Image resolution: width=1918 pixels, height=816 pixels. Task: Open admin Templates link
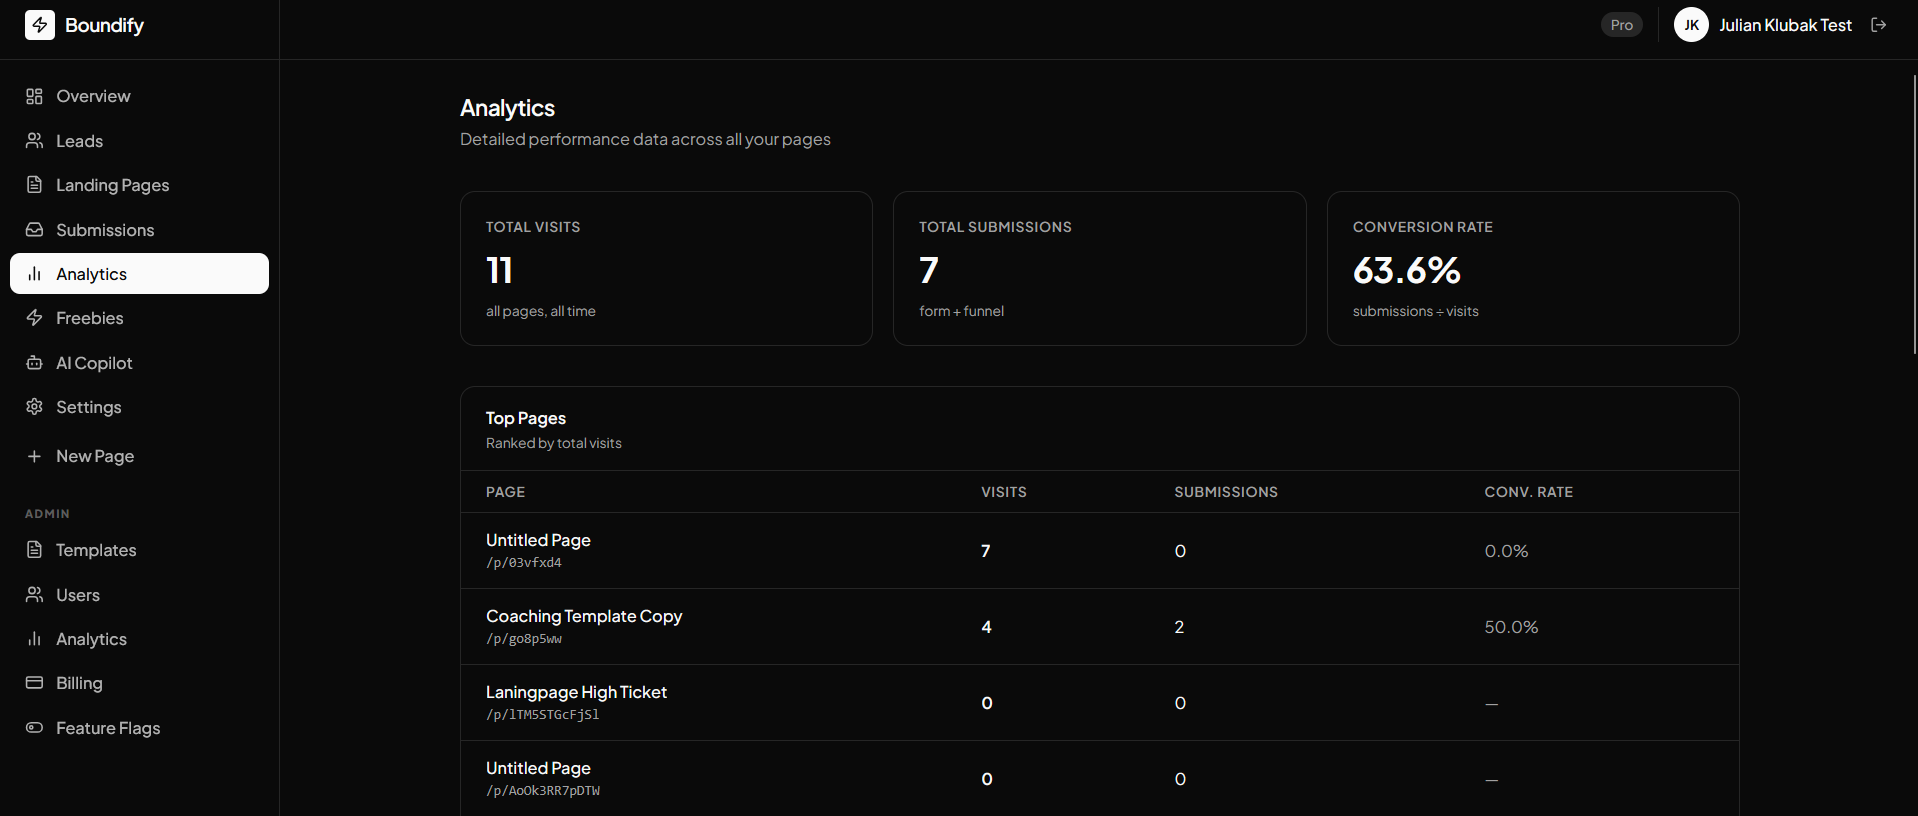point(139,550)
